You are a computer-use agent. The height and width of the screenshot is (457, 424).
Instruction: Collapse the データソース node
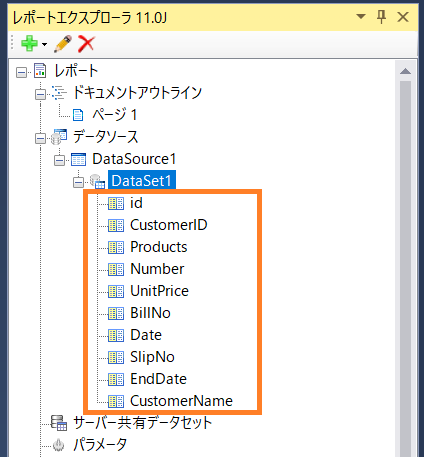pos(40,138)
